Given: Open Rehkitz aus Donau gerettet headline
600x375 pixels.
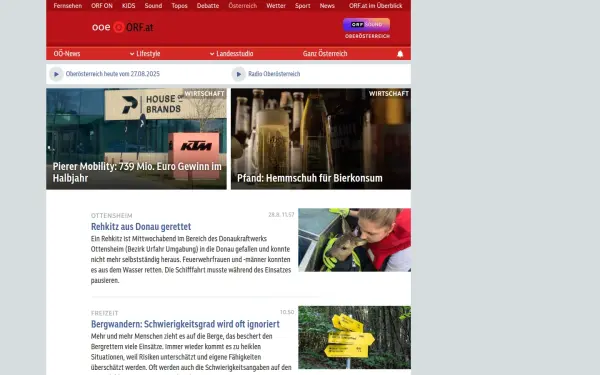Looking at the screenshot, I should [x=141, y=227].
